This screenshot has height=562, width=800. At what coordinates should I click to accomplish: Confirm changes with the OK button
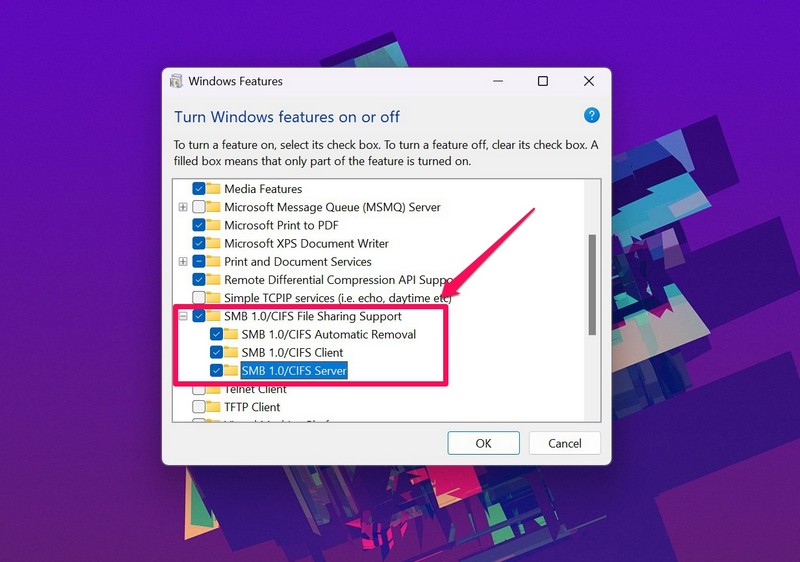[x=483, y=443]
